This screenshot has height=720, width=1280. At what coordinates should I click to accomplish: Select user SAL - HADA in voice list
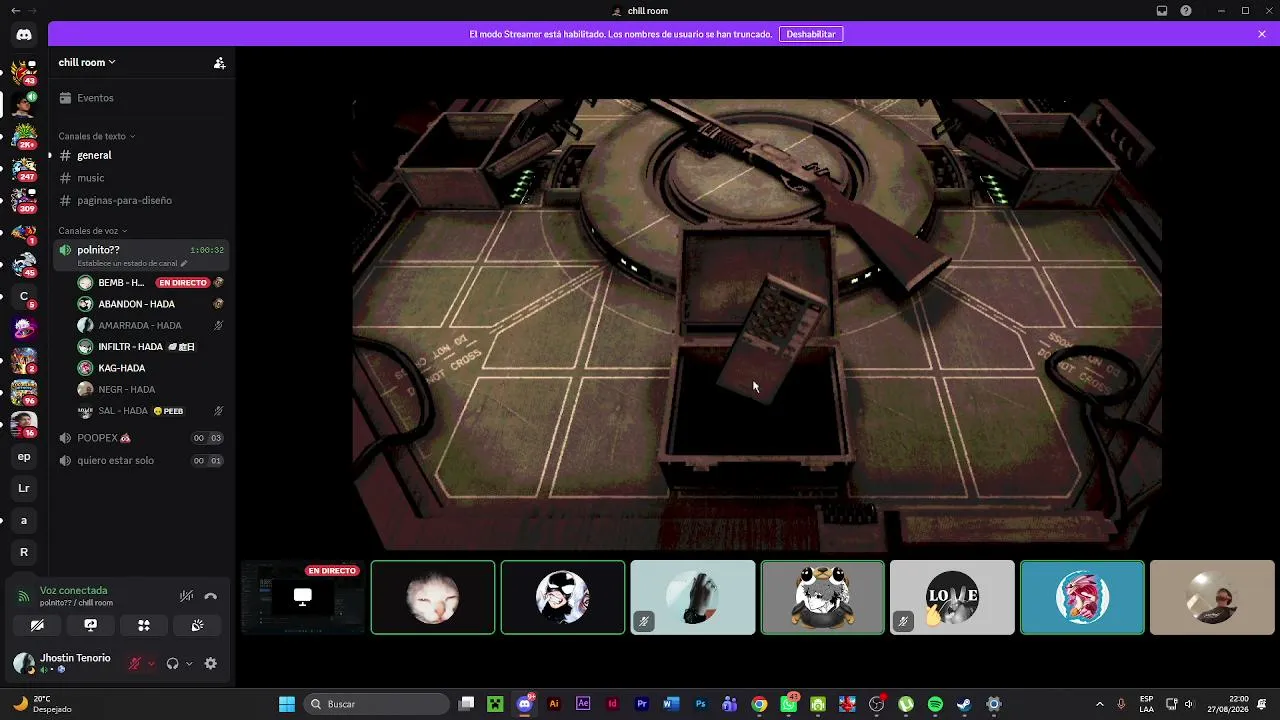pos(151,411)
